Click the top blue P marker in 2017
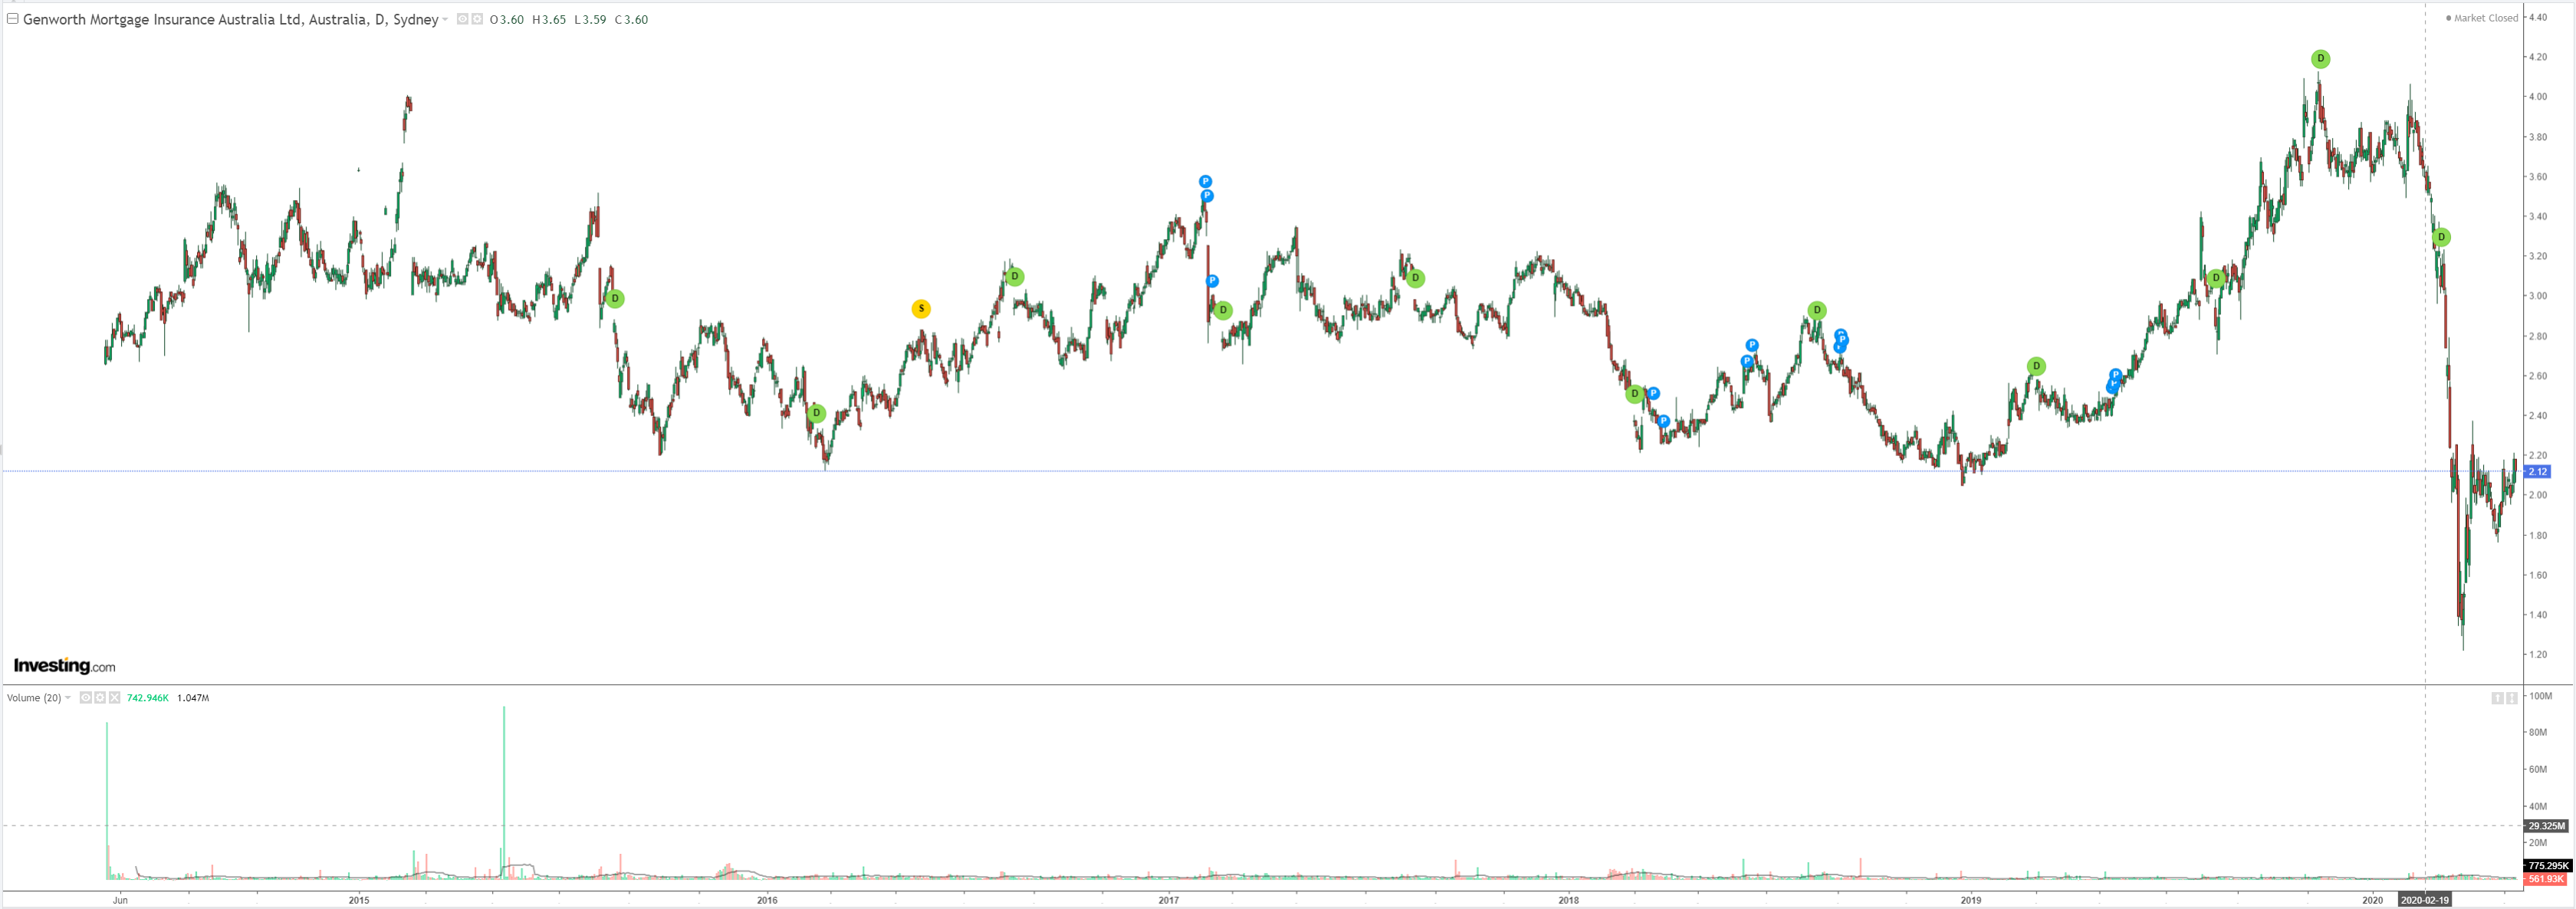2576x909 pixels. (1205, 182)
